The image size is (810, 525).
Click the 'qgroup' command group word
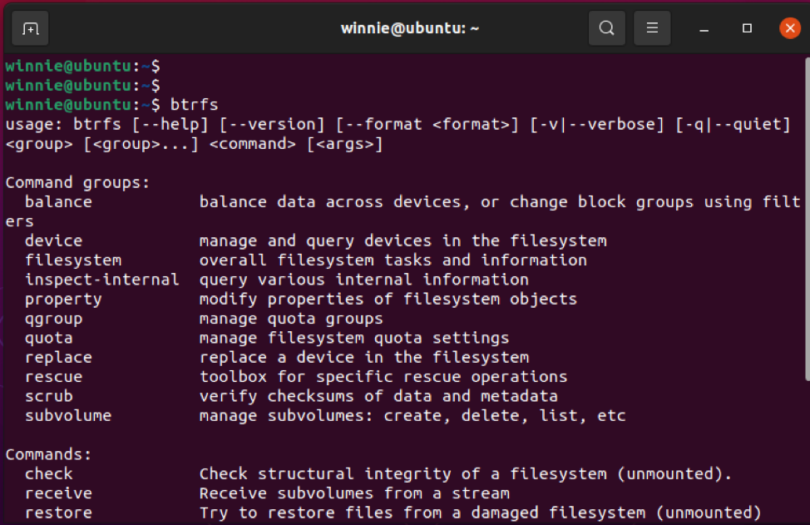pyautogui.click(x=54, y=319)
